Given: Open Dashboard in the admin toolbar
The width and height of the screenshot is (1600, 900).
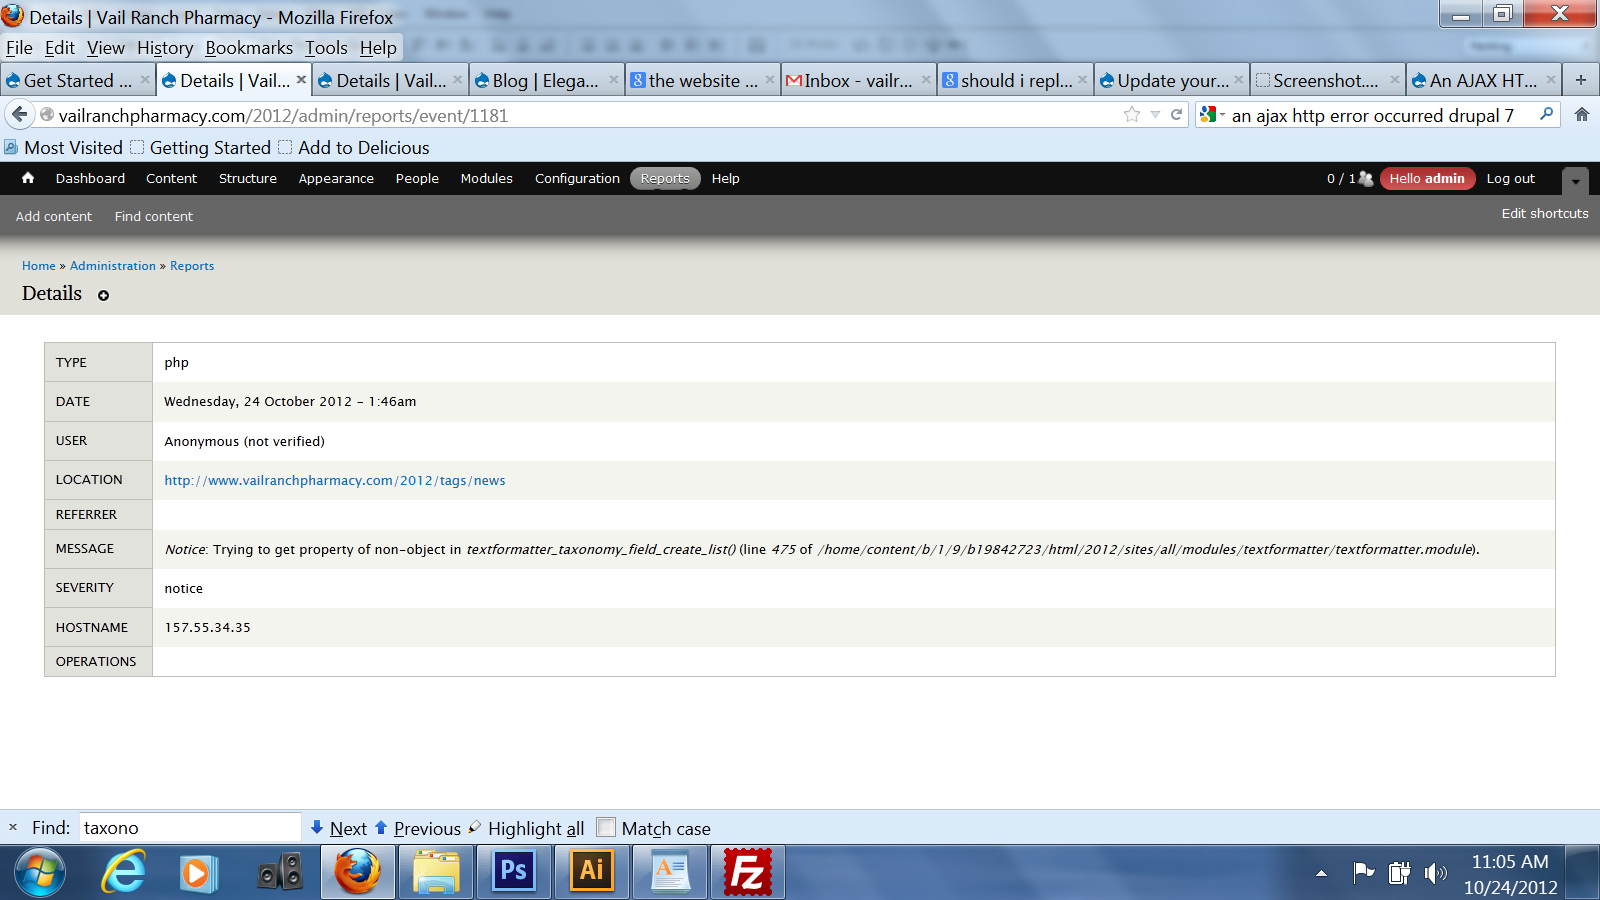Looking at the screenshot, I should [x=90, y=178].
